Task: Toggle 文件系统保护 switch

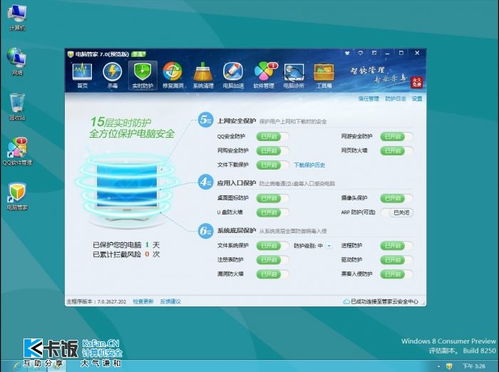Action: click(272, 246)
